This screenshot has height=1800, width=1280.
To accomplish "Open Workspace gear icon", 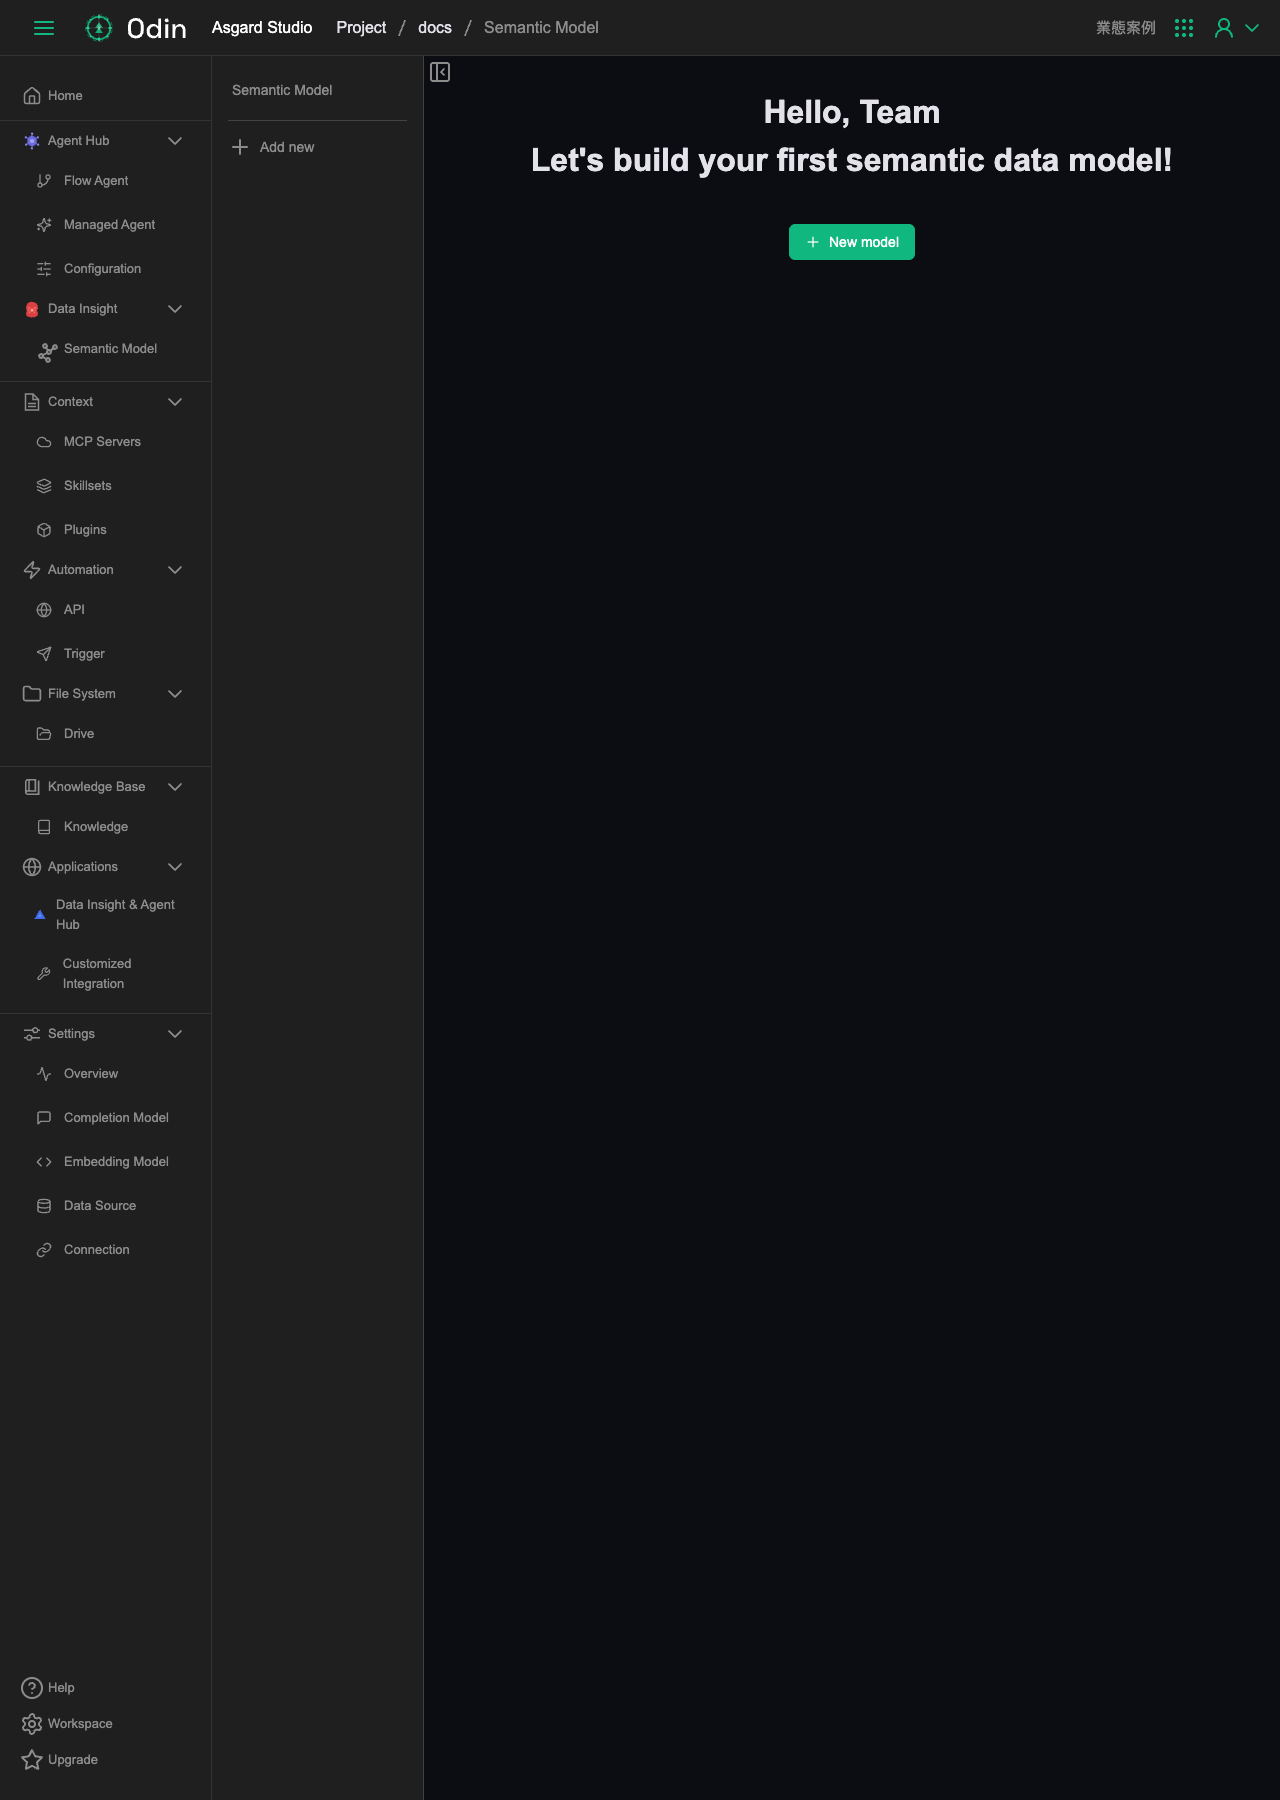I will coord(32,1724).
